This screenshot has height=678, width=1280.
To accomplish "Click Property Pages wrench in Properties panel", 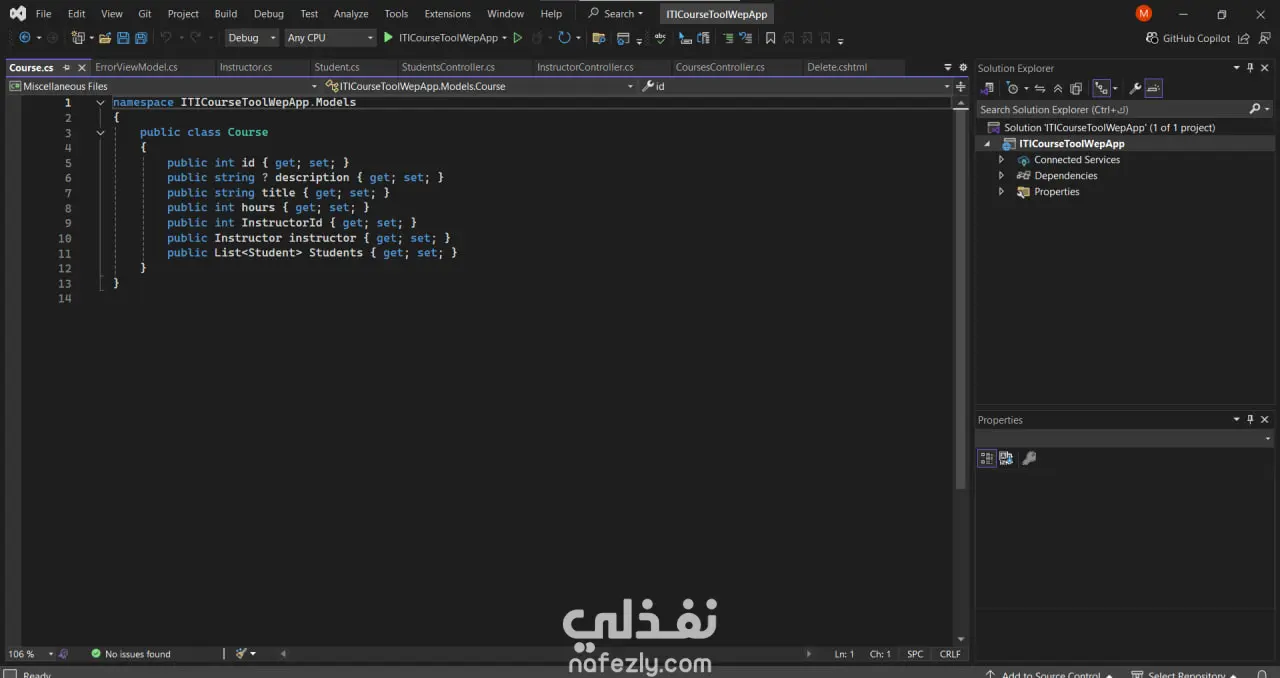I will pyautogui.click(x=1029, y=458).
